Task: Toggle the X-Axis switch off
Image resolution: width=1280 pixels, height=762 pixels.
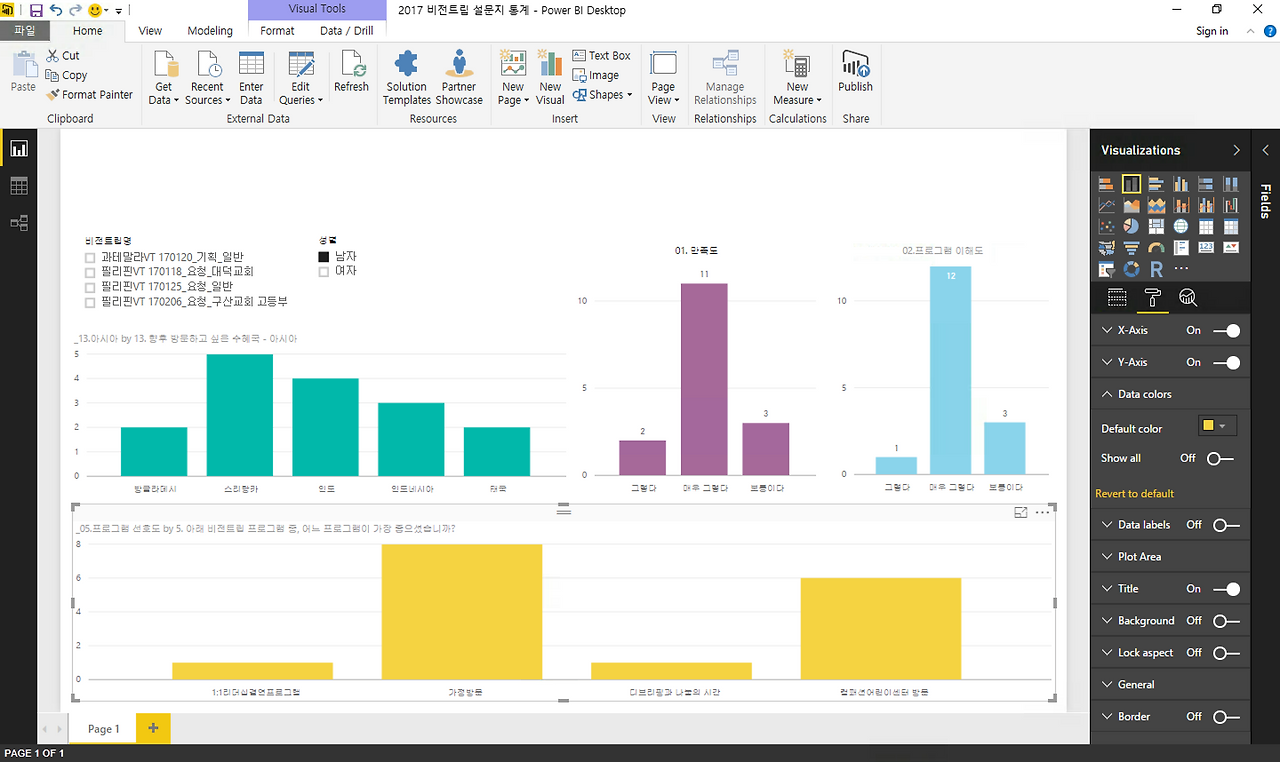Action: pos(1226,330)
